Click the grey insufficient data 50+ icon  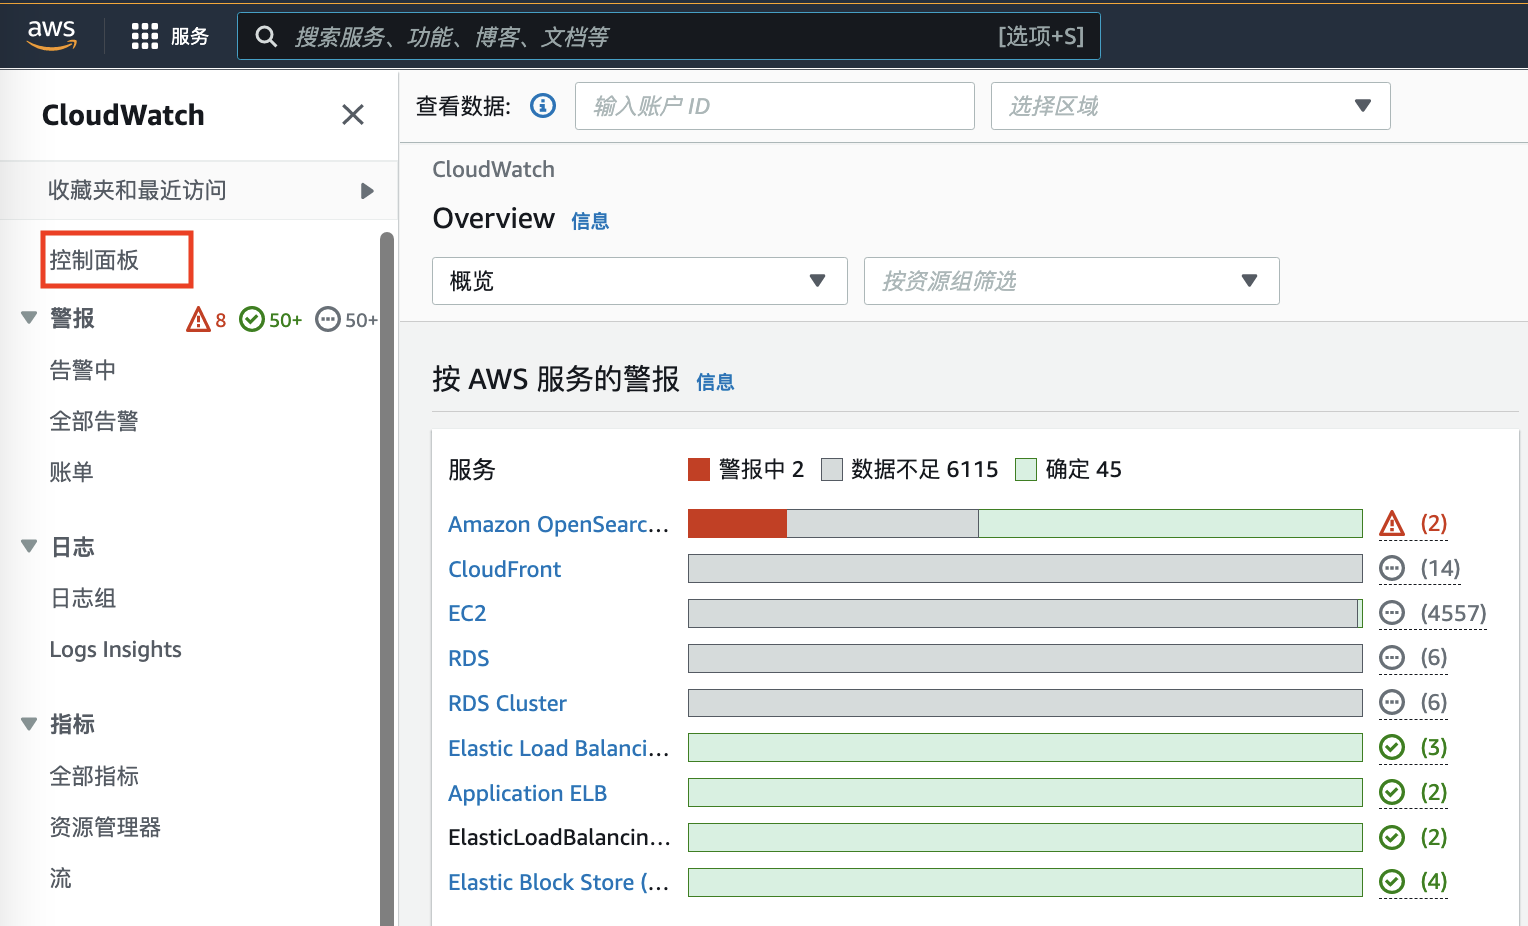[x=328, y=320]
